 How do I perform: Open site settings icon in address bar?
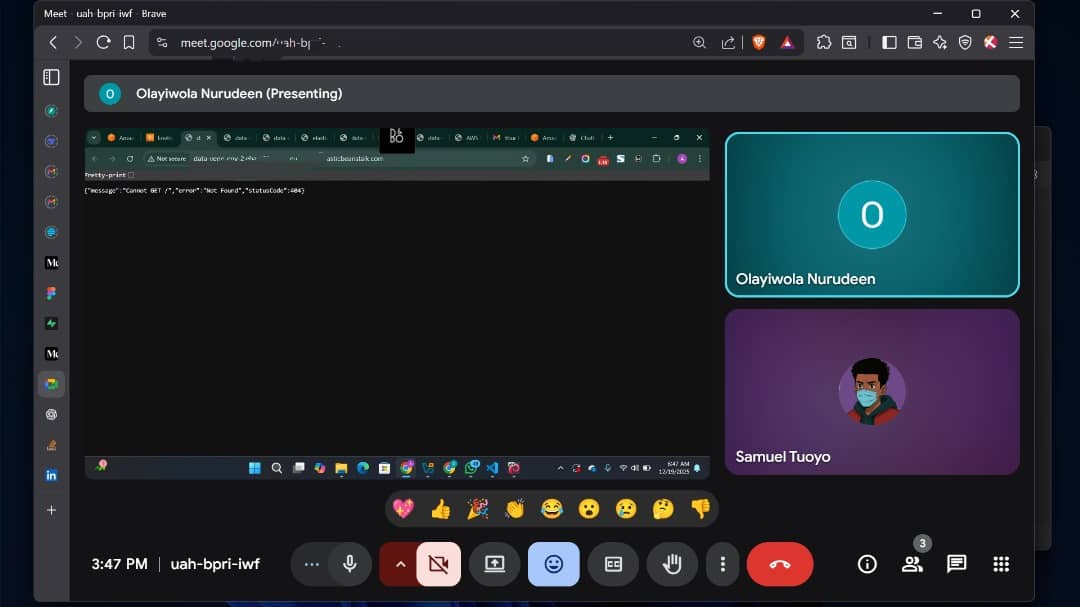coord(162,43)
